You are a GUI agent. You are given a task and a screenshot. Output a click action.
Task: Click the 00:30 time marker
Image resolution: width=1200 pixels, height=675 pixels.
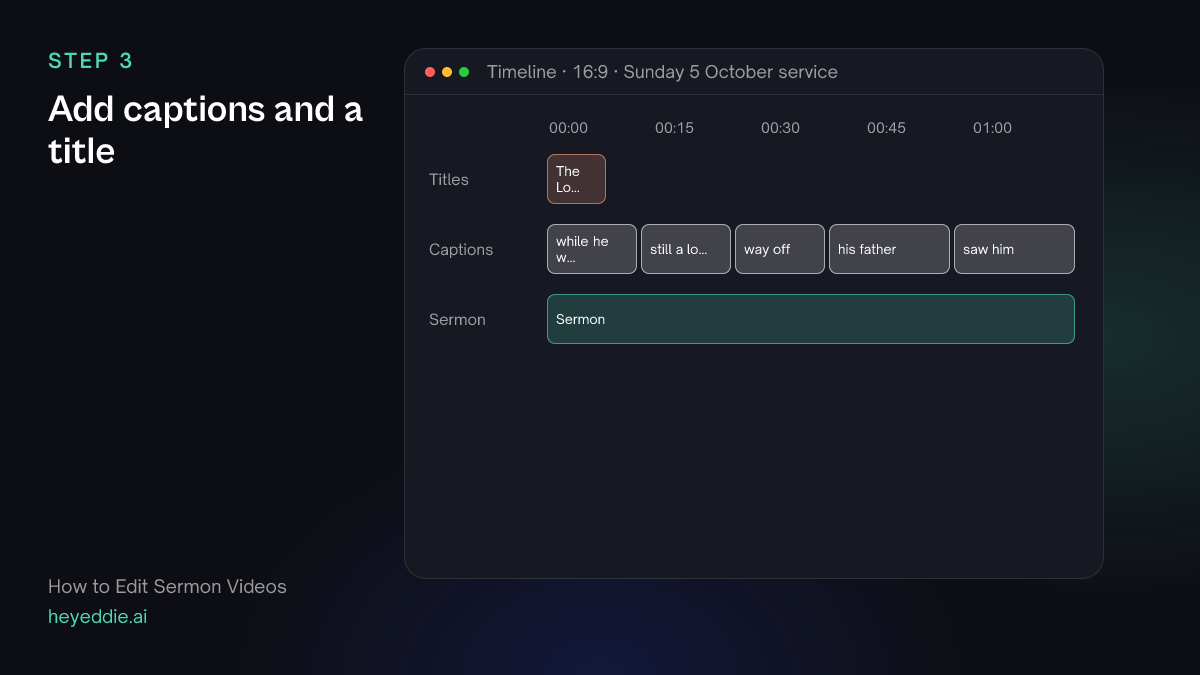780,128
